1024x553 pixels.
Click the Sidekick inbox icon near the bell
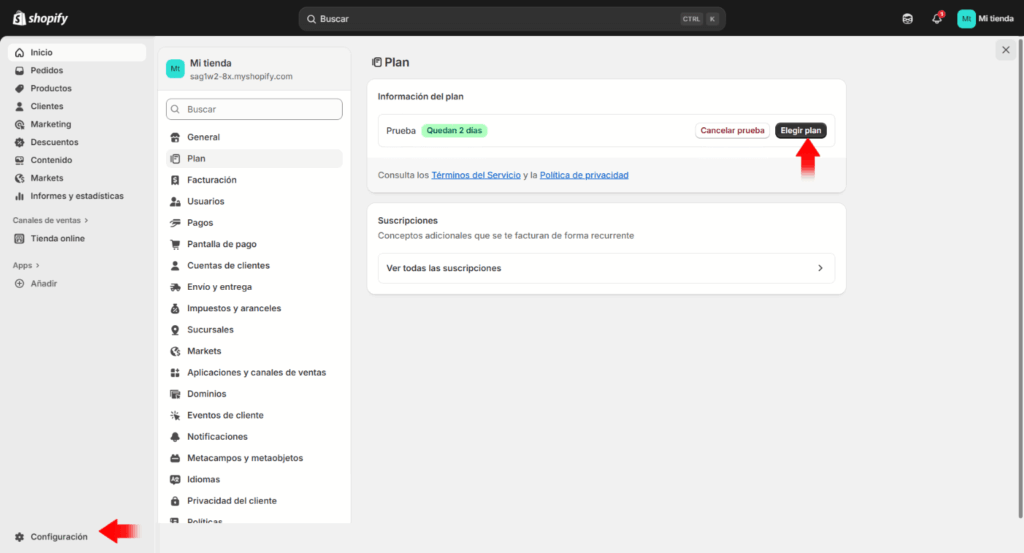pyautogui.click(x=907, y=18)
